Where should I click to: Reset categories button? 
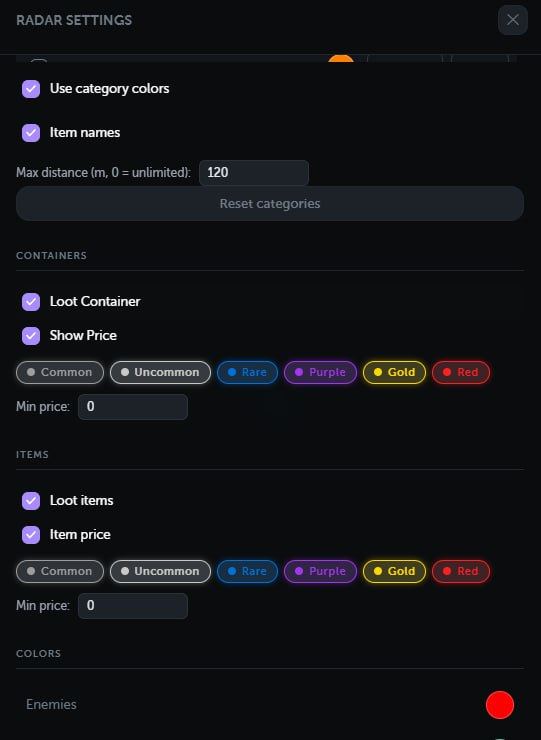(x=270, y=203)
